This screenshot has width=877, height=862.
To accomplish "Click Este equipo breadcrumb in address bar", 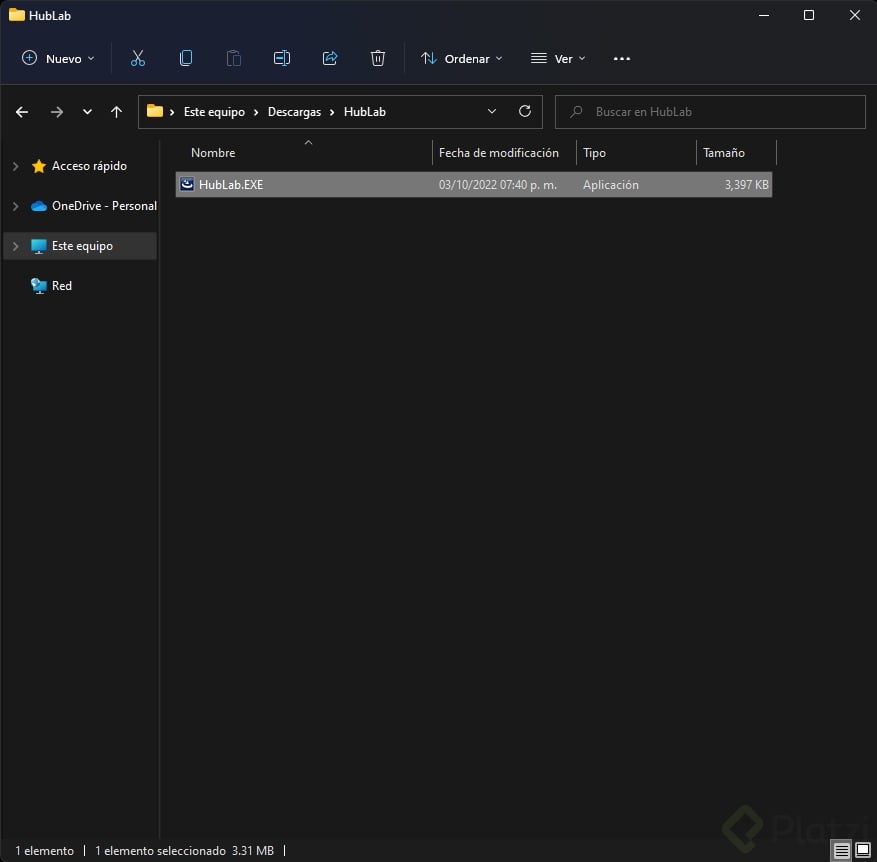I will point(214,112).
